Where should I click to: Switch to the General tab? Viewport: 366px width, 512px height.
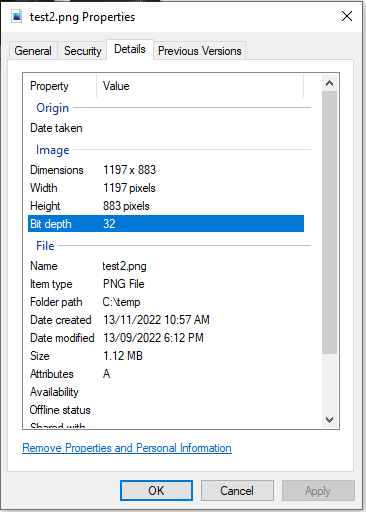[x=33, y=51]
